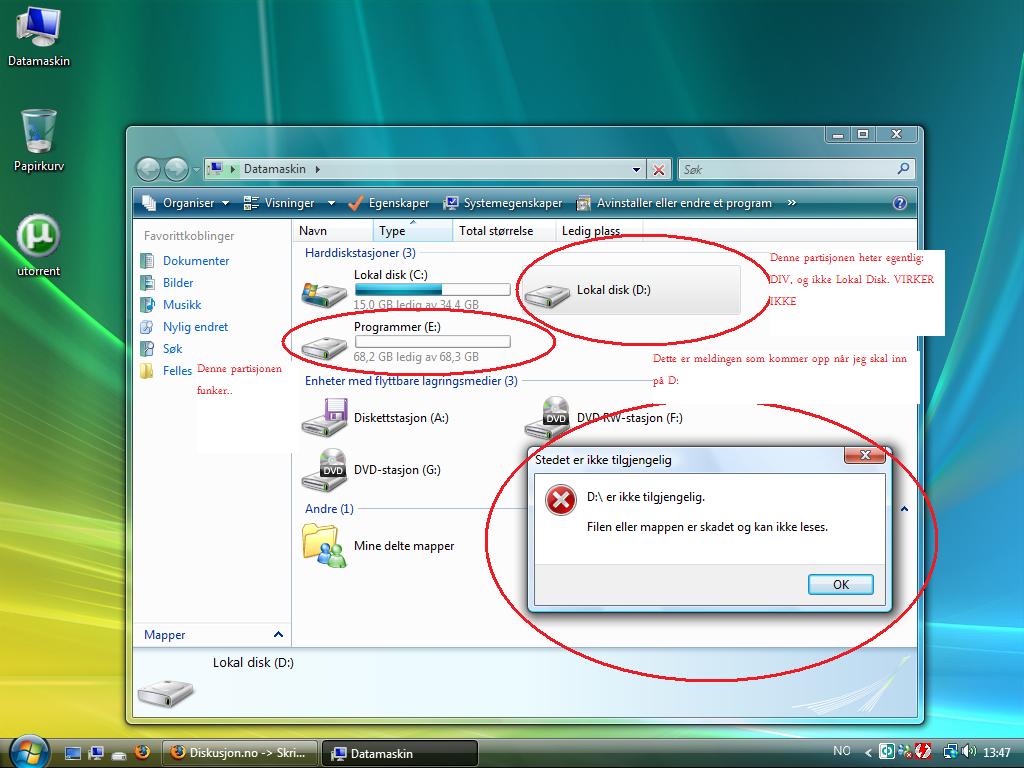This screenshot has height=768, width=1024.
Task: Click the arrow after Datamaskin breadcrumb
Action: pos(317,169)
